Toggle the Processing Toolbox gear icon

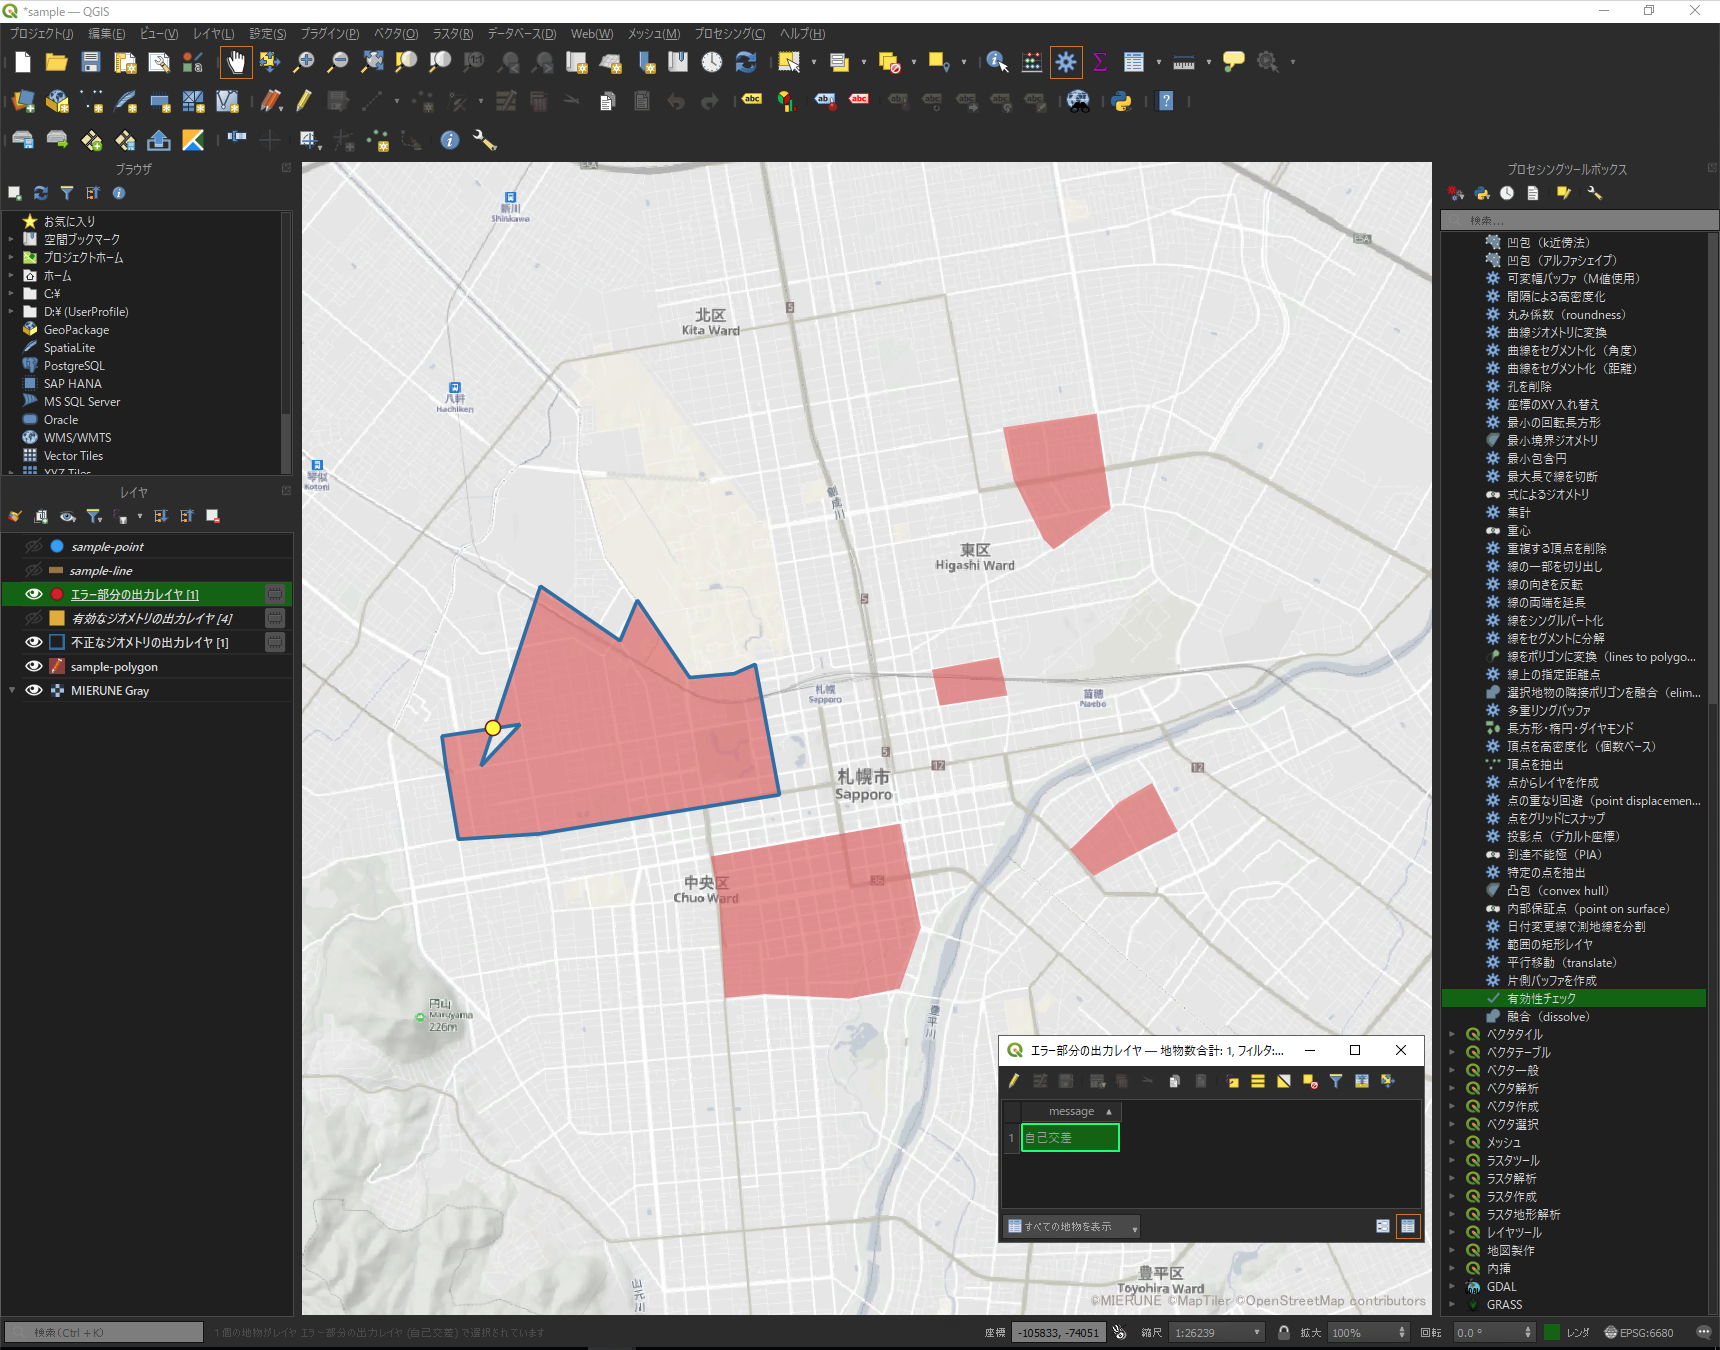pyautogui.click(x=1066, y=62)
